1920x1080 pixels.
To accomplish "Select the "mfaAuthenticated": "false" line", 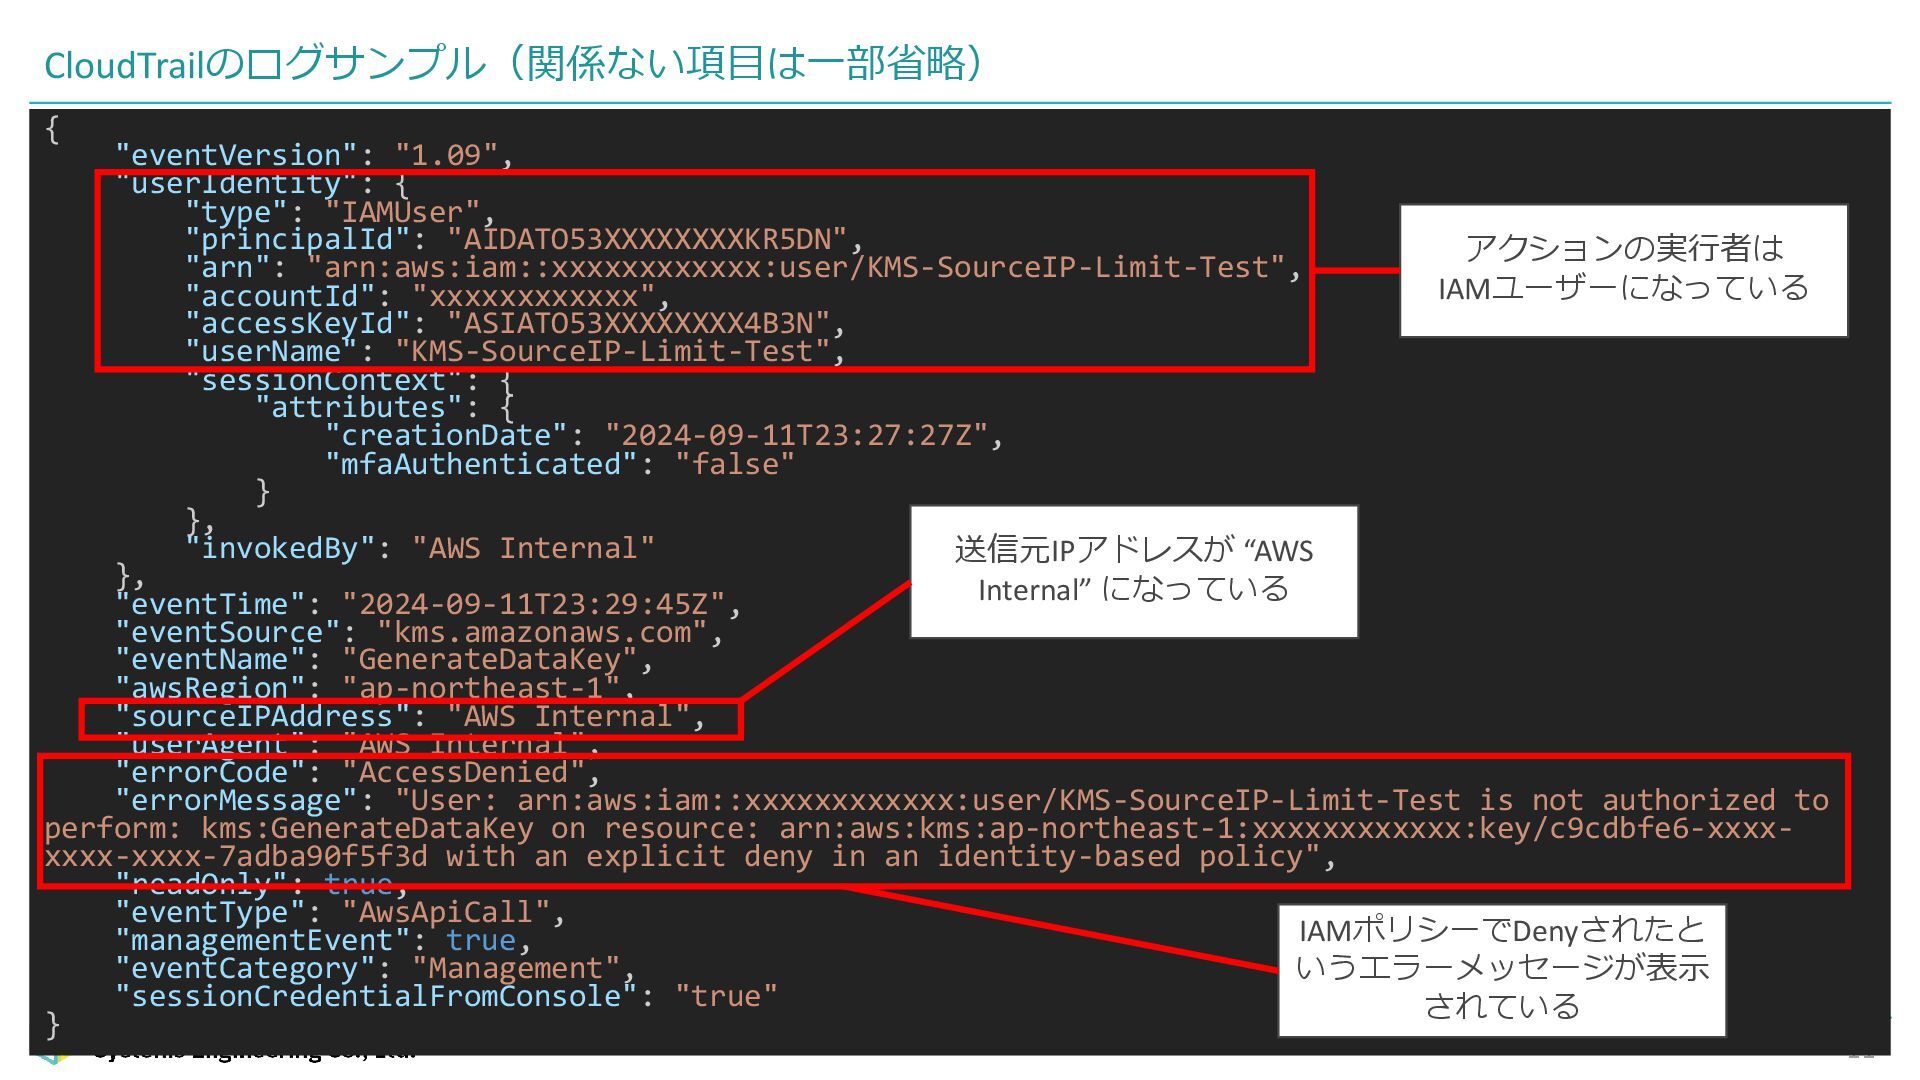I will 559,464.
